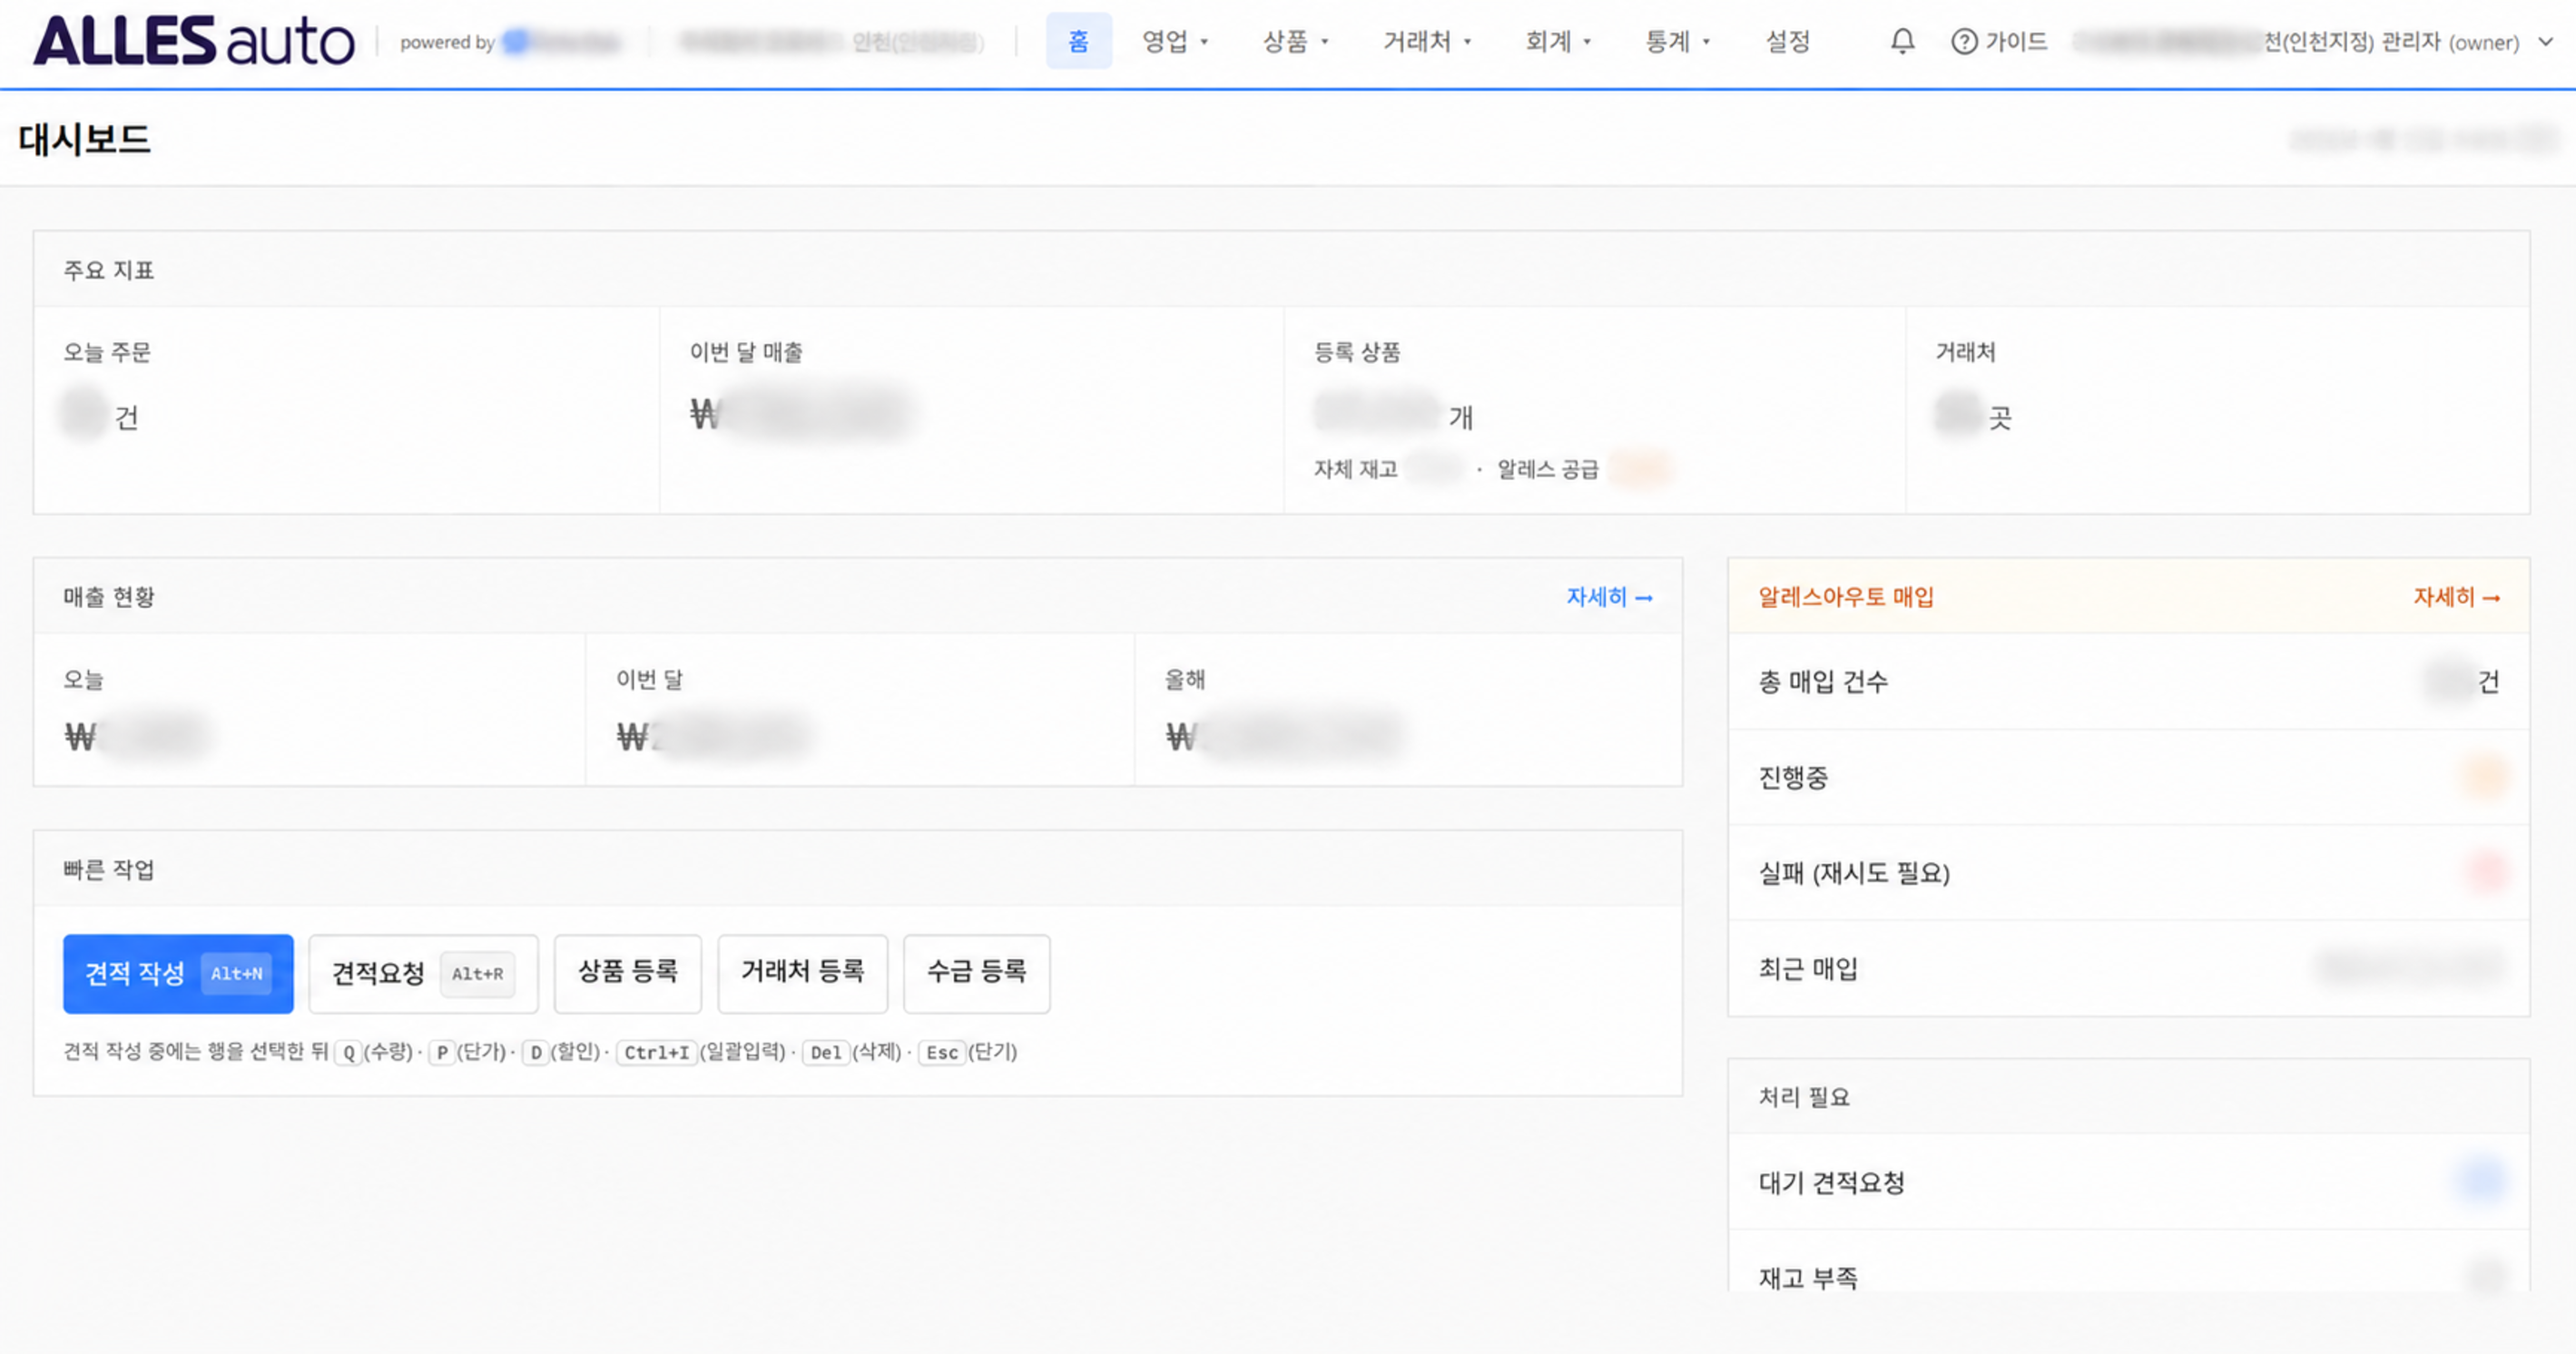This screenshot has width=2576, height=1354.
Task: Click the Esc shortcut key hint
Action: pos(941,1052)
